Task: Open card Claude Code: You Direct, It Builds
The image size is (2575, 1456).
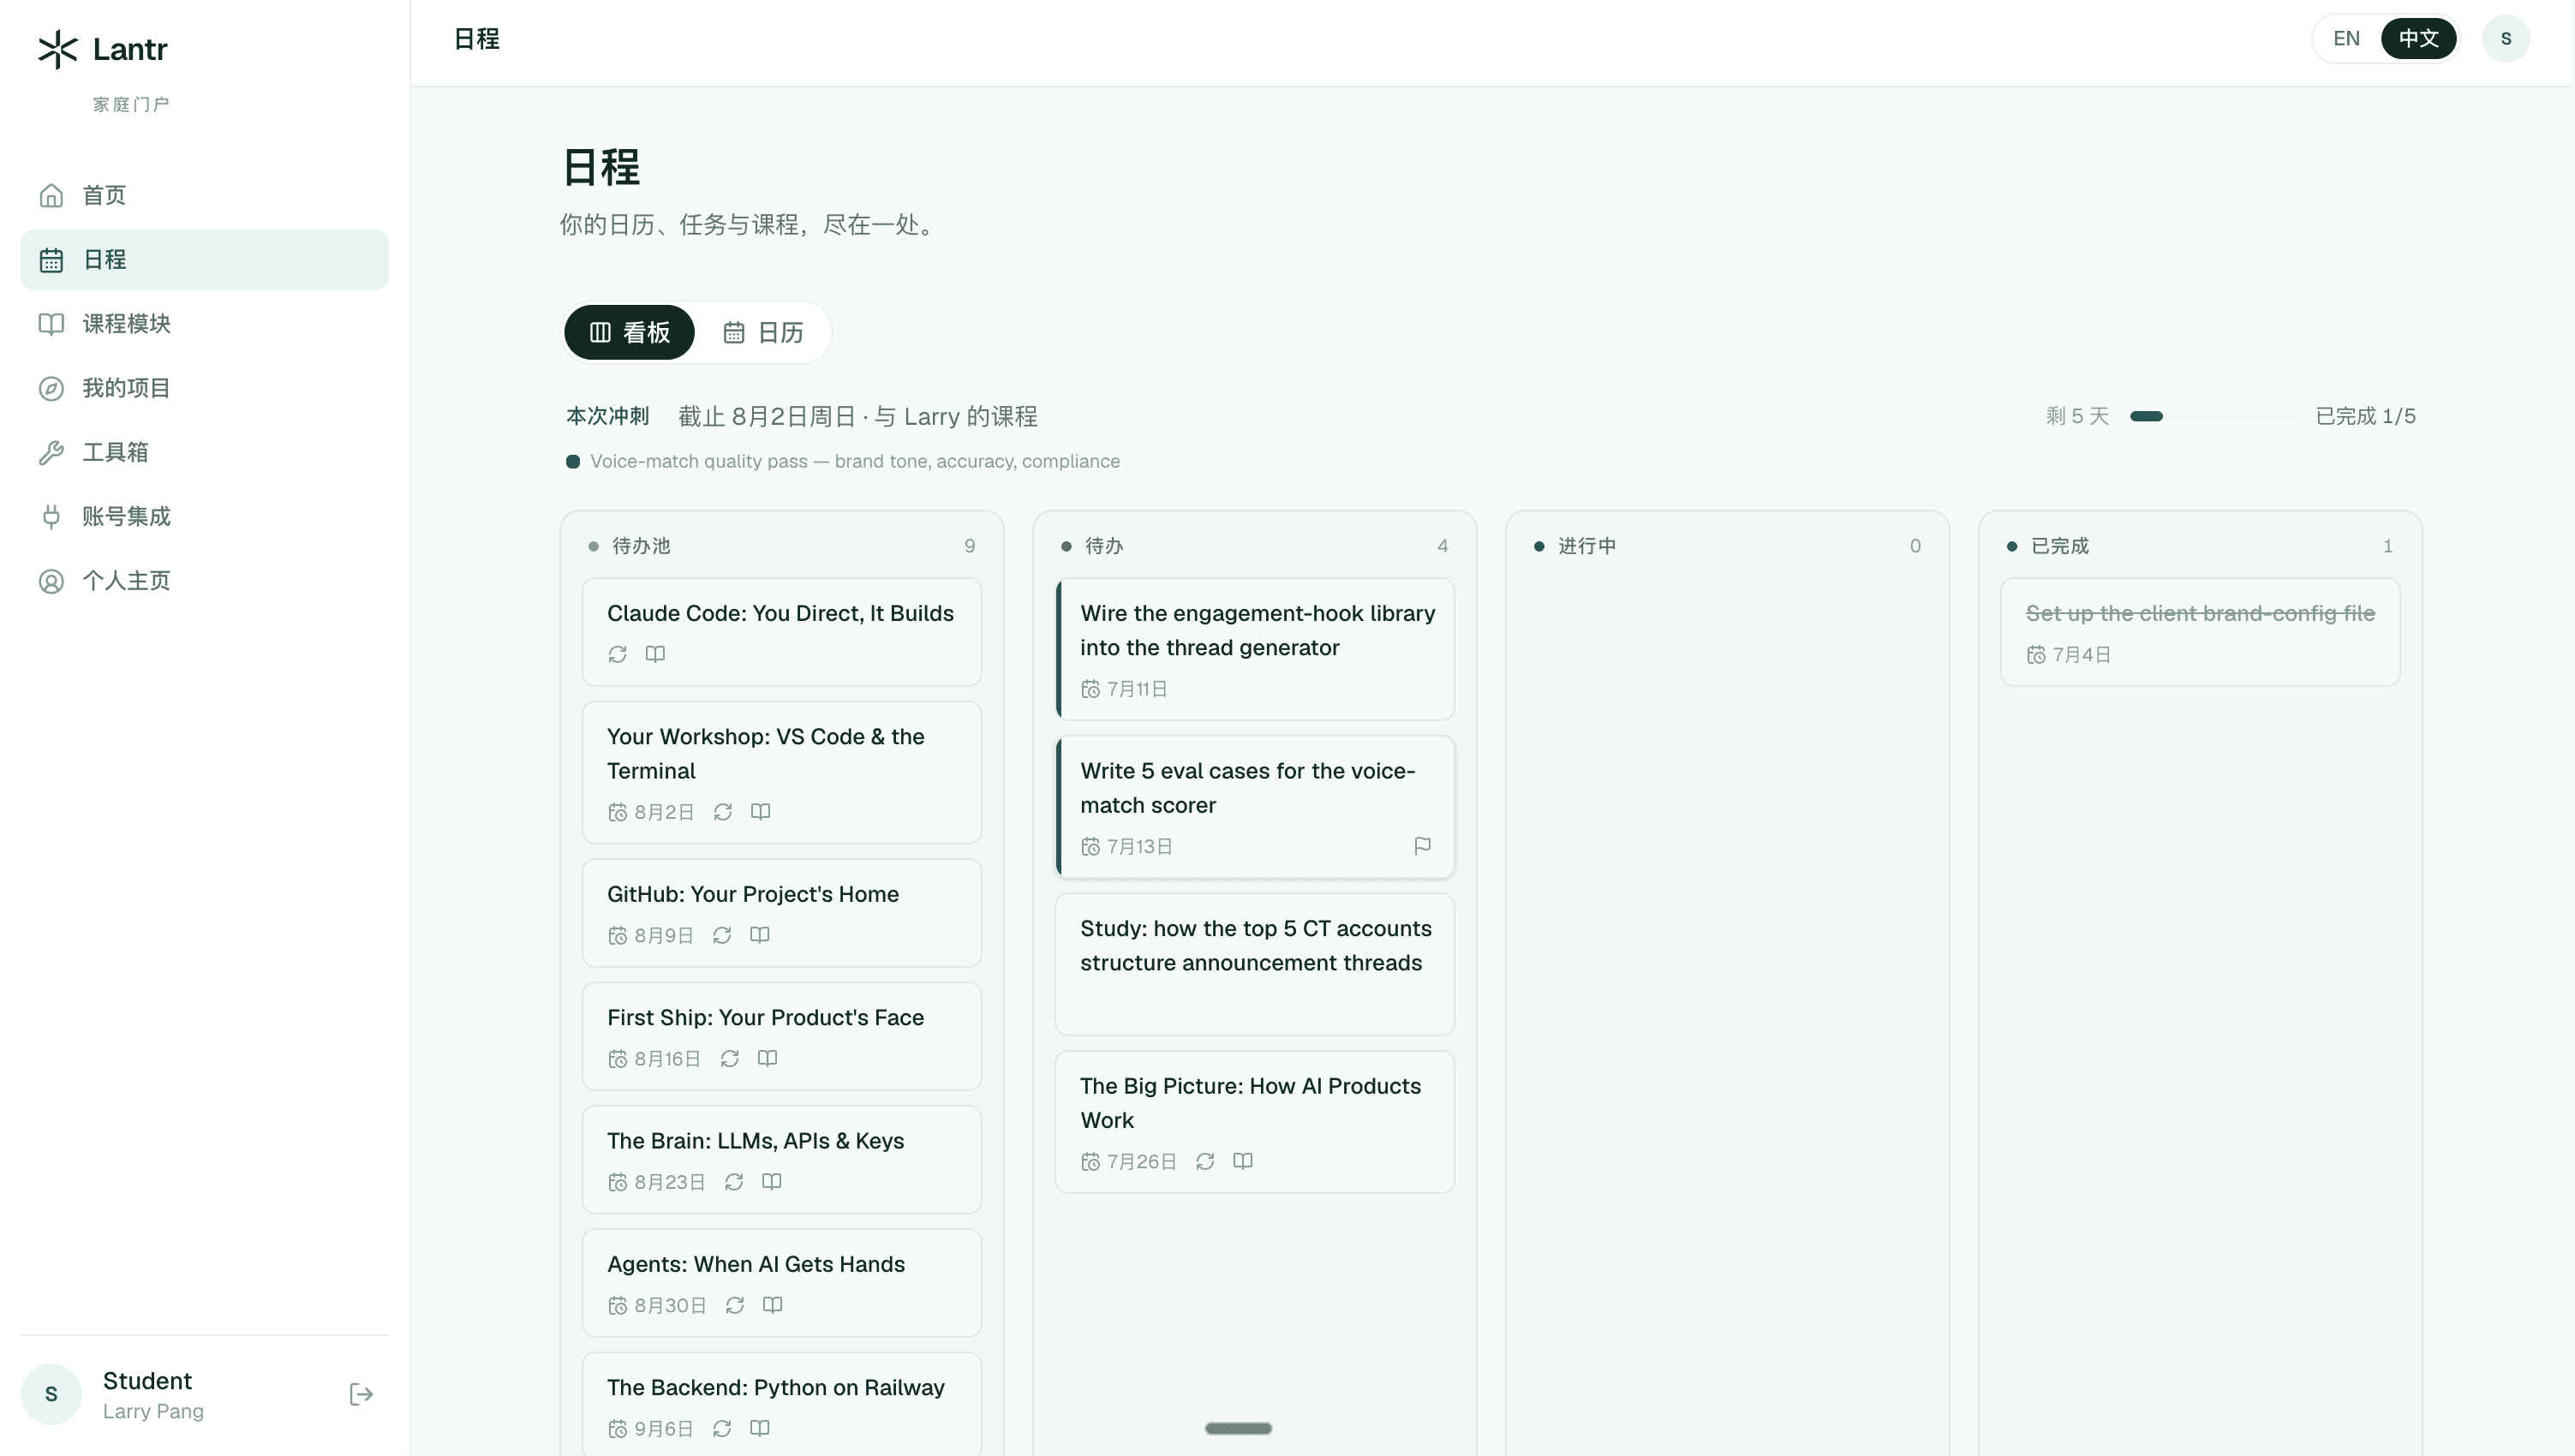Action: pyautogui.click(x=781, y=632)
